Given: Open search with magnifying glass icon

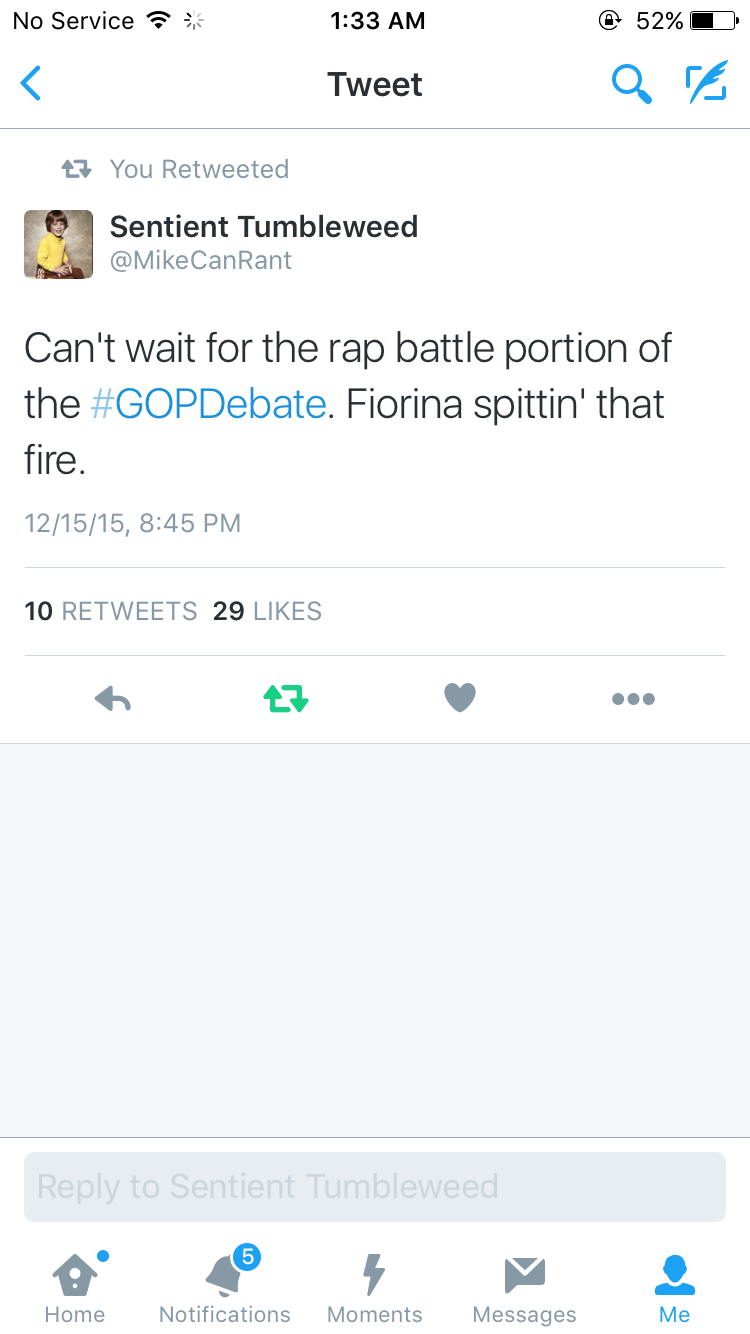Looking at the screenshot, I should (631, 84).
